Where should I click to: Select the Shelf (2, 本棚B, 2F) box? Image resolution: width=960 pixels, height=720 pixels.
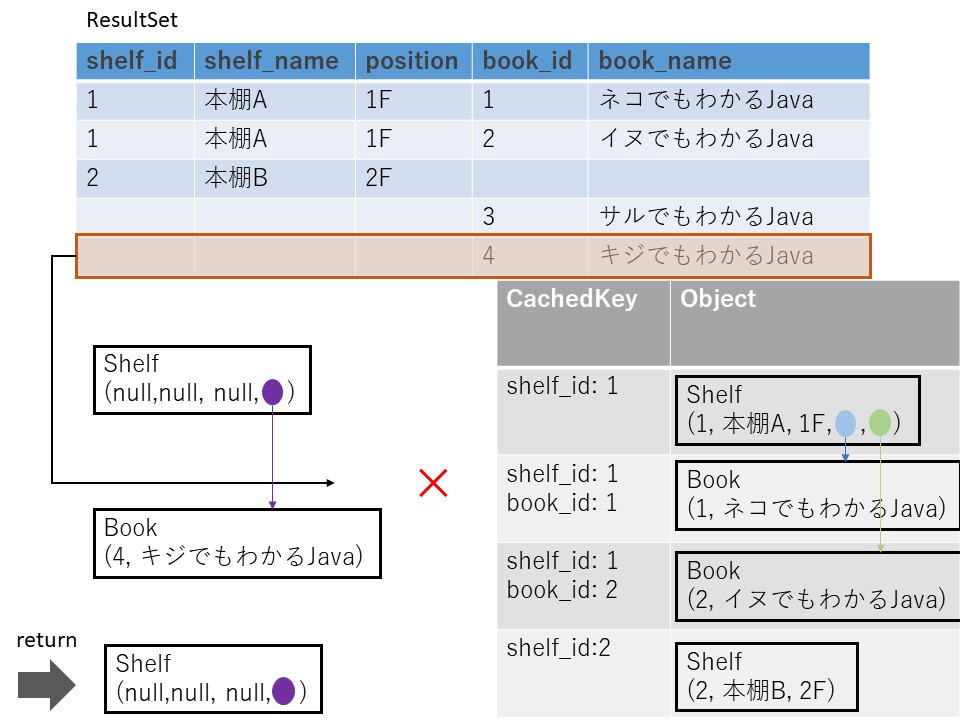tap(766, 675)
